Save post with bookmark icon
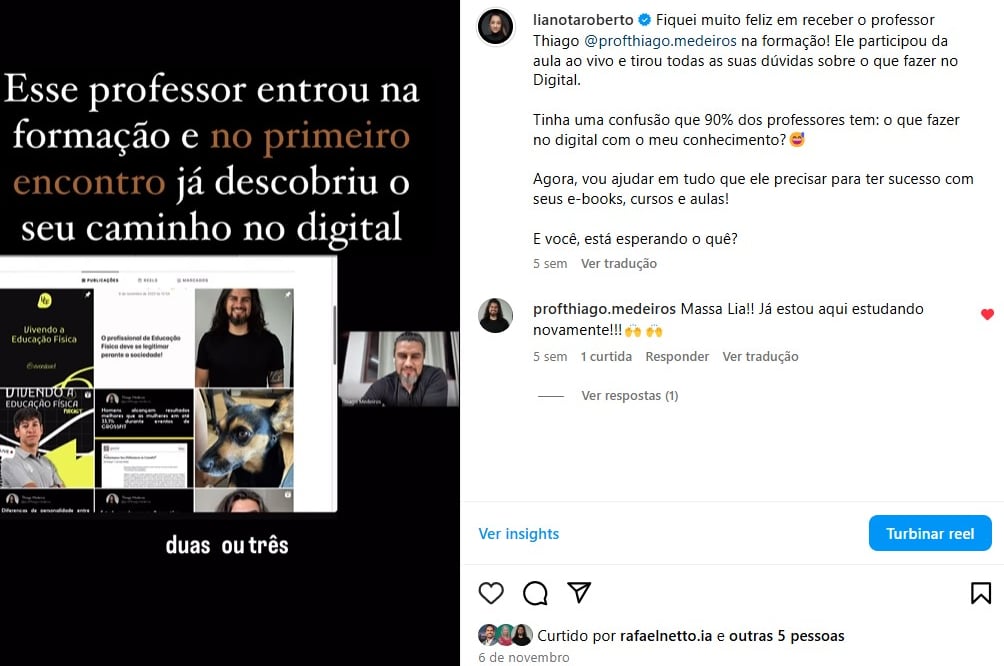Screen dimensions: 1004x666 [x=980, y=593]
